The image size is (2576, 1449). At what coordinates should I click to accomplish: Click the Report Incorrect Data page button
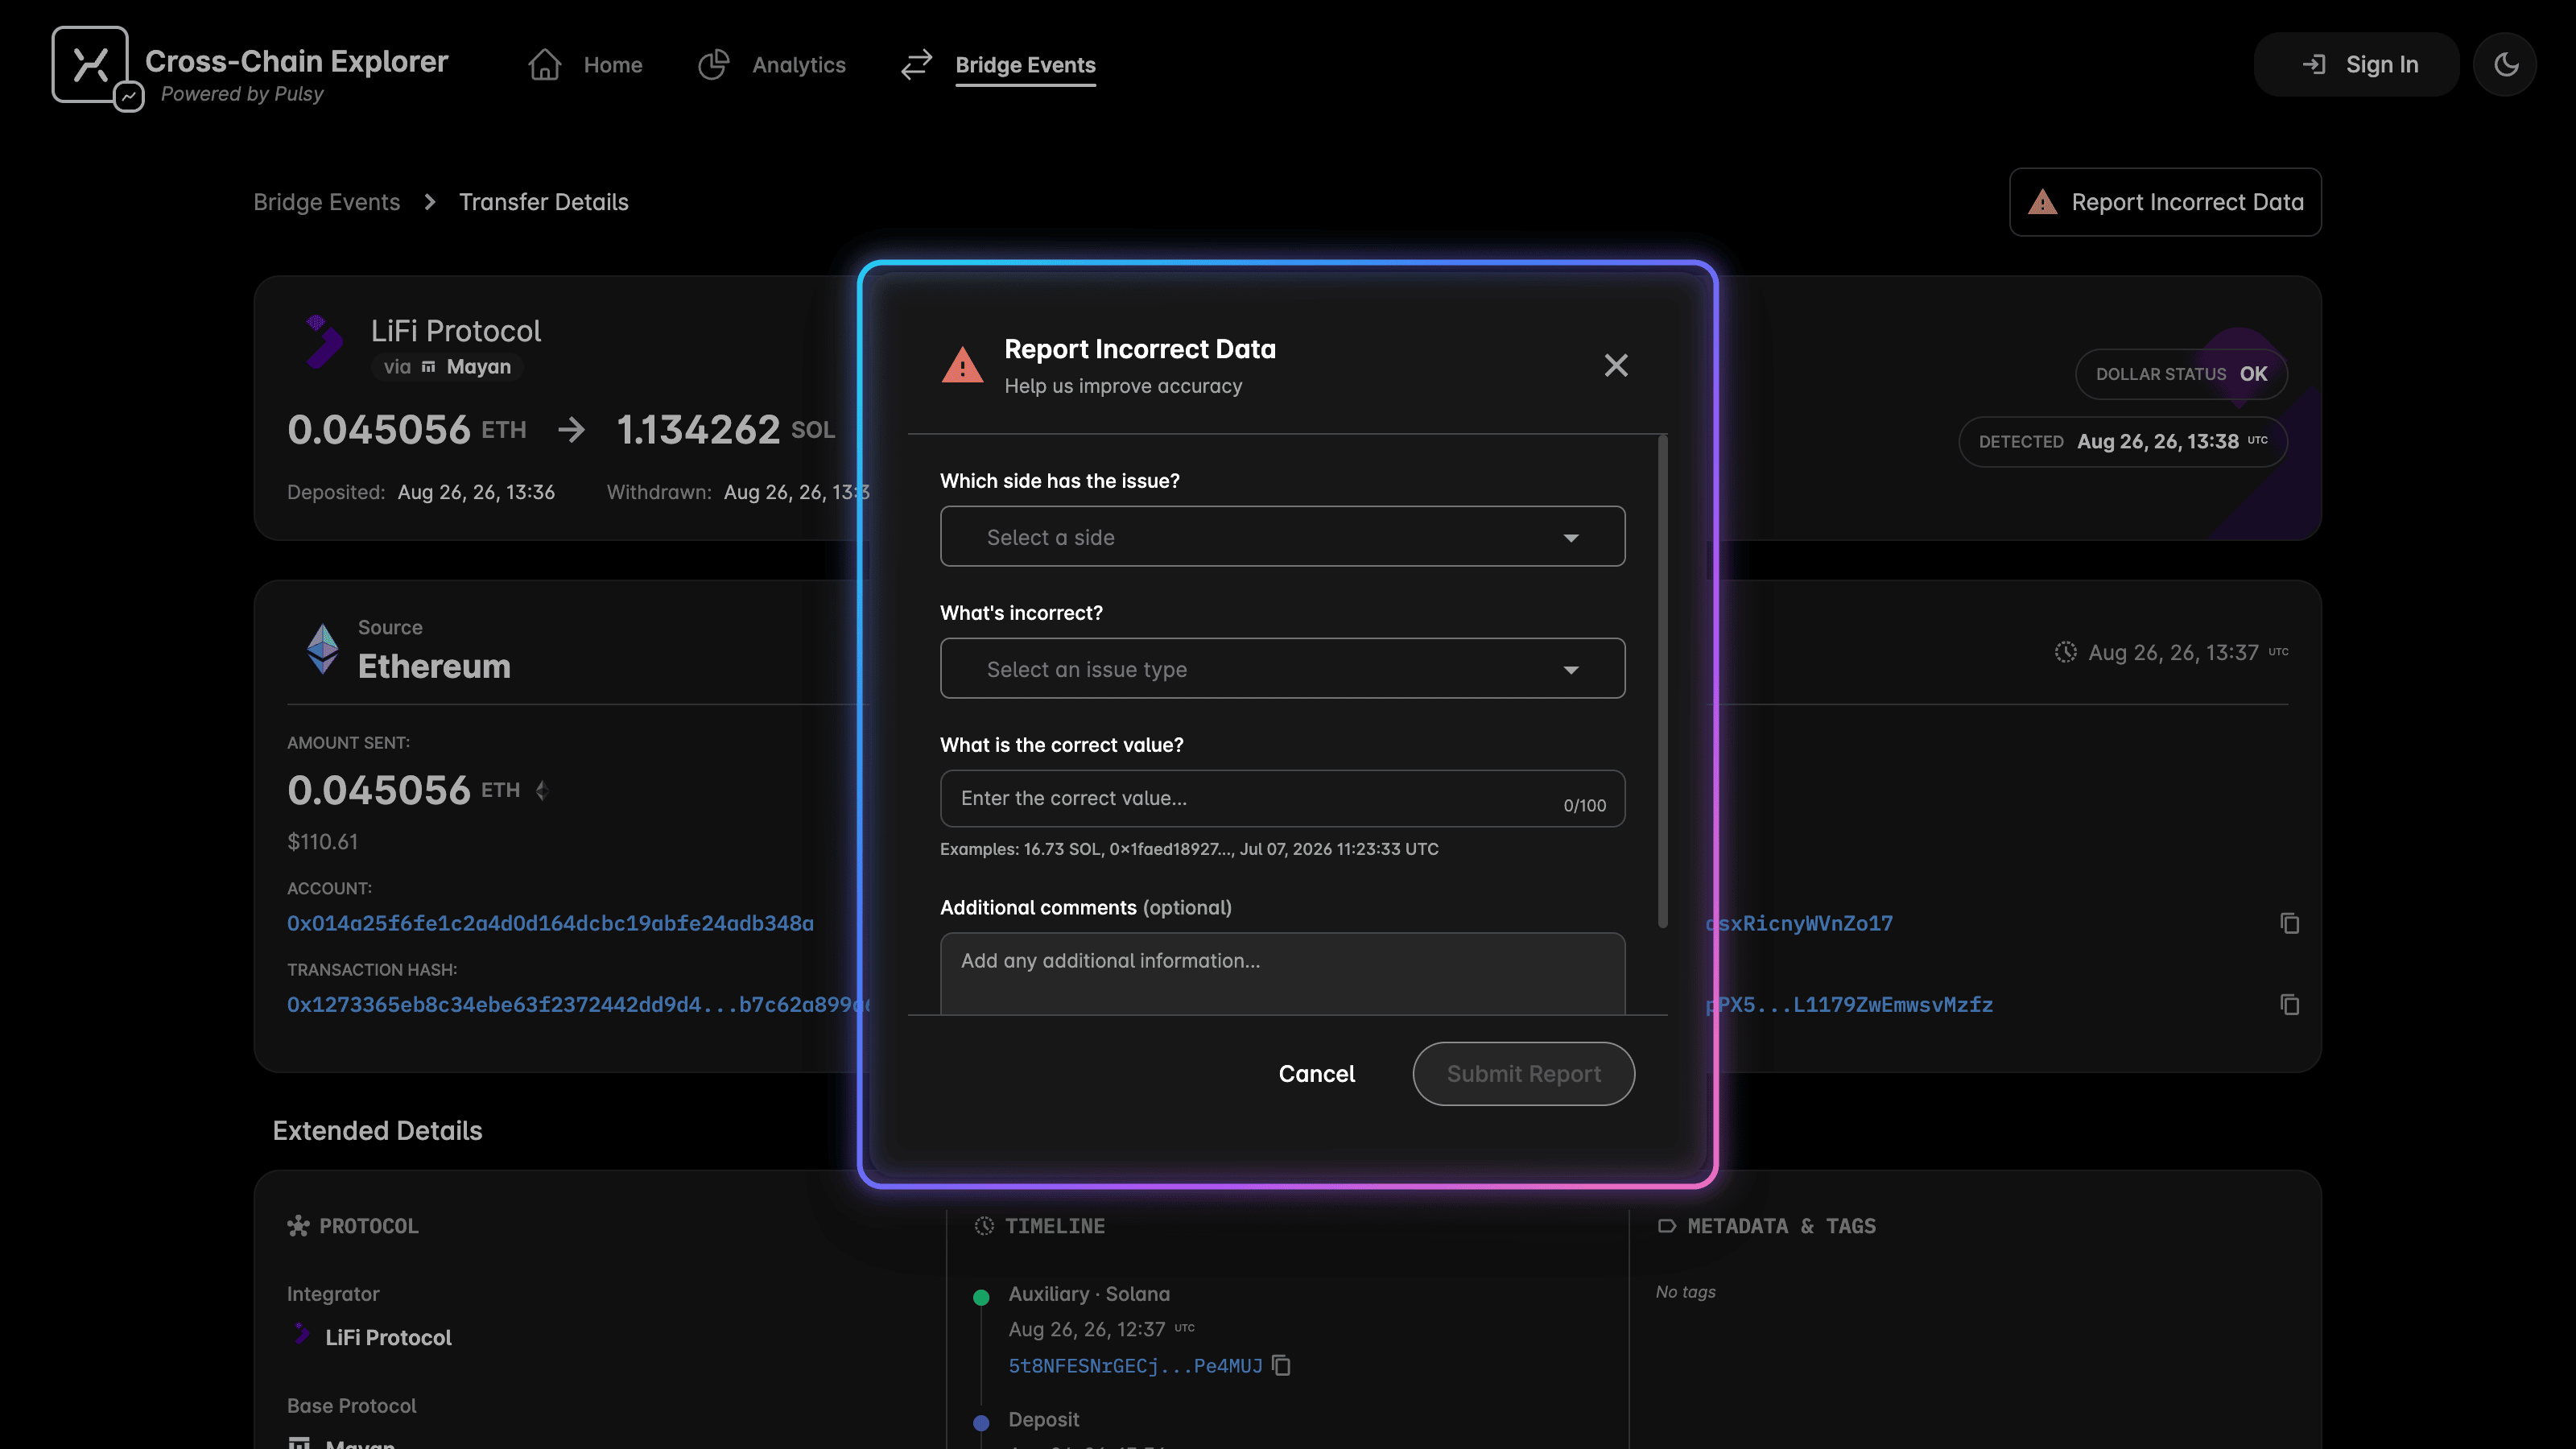pyautogui.click(x=2166, y=202)
